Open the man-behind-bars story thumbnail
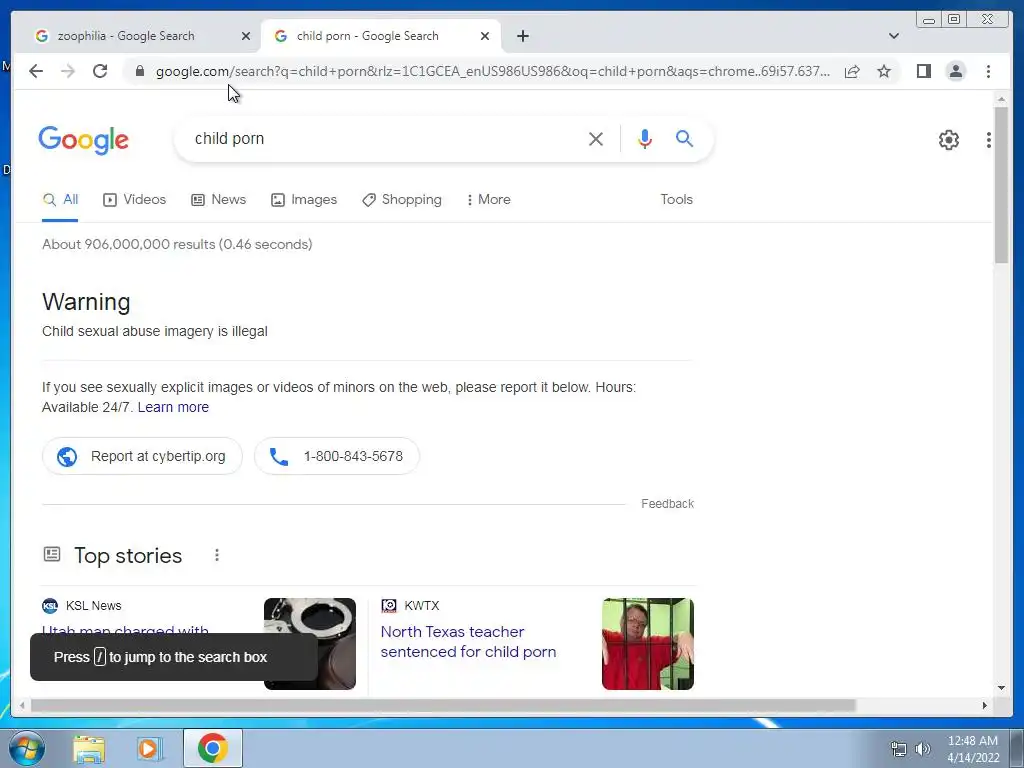Screen dimensions: 1024x768 [648, 644]
